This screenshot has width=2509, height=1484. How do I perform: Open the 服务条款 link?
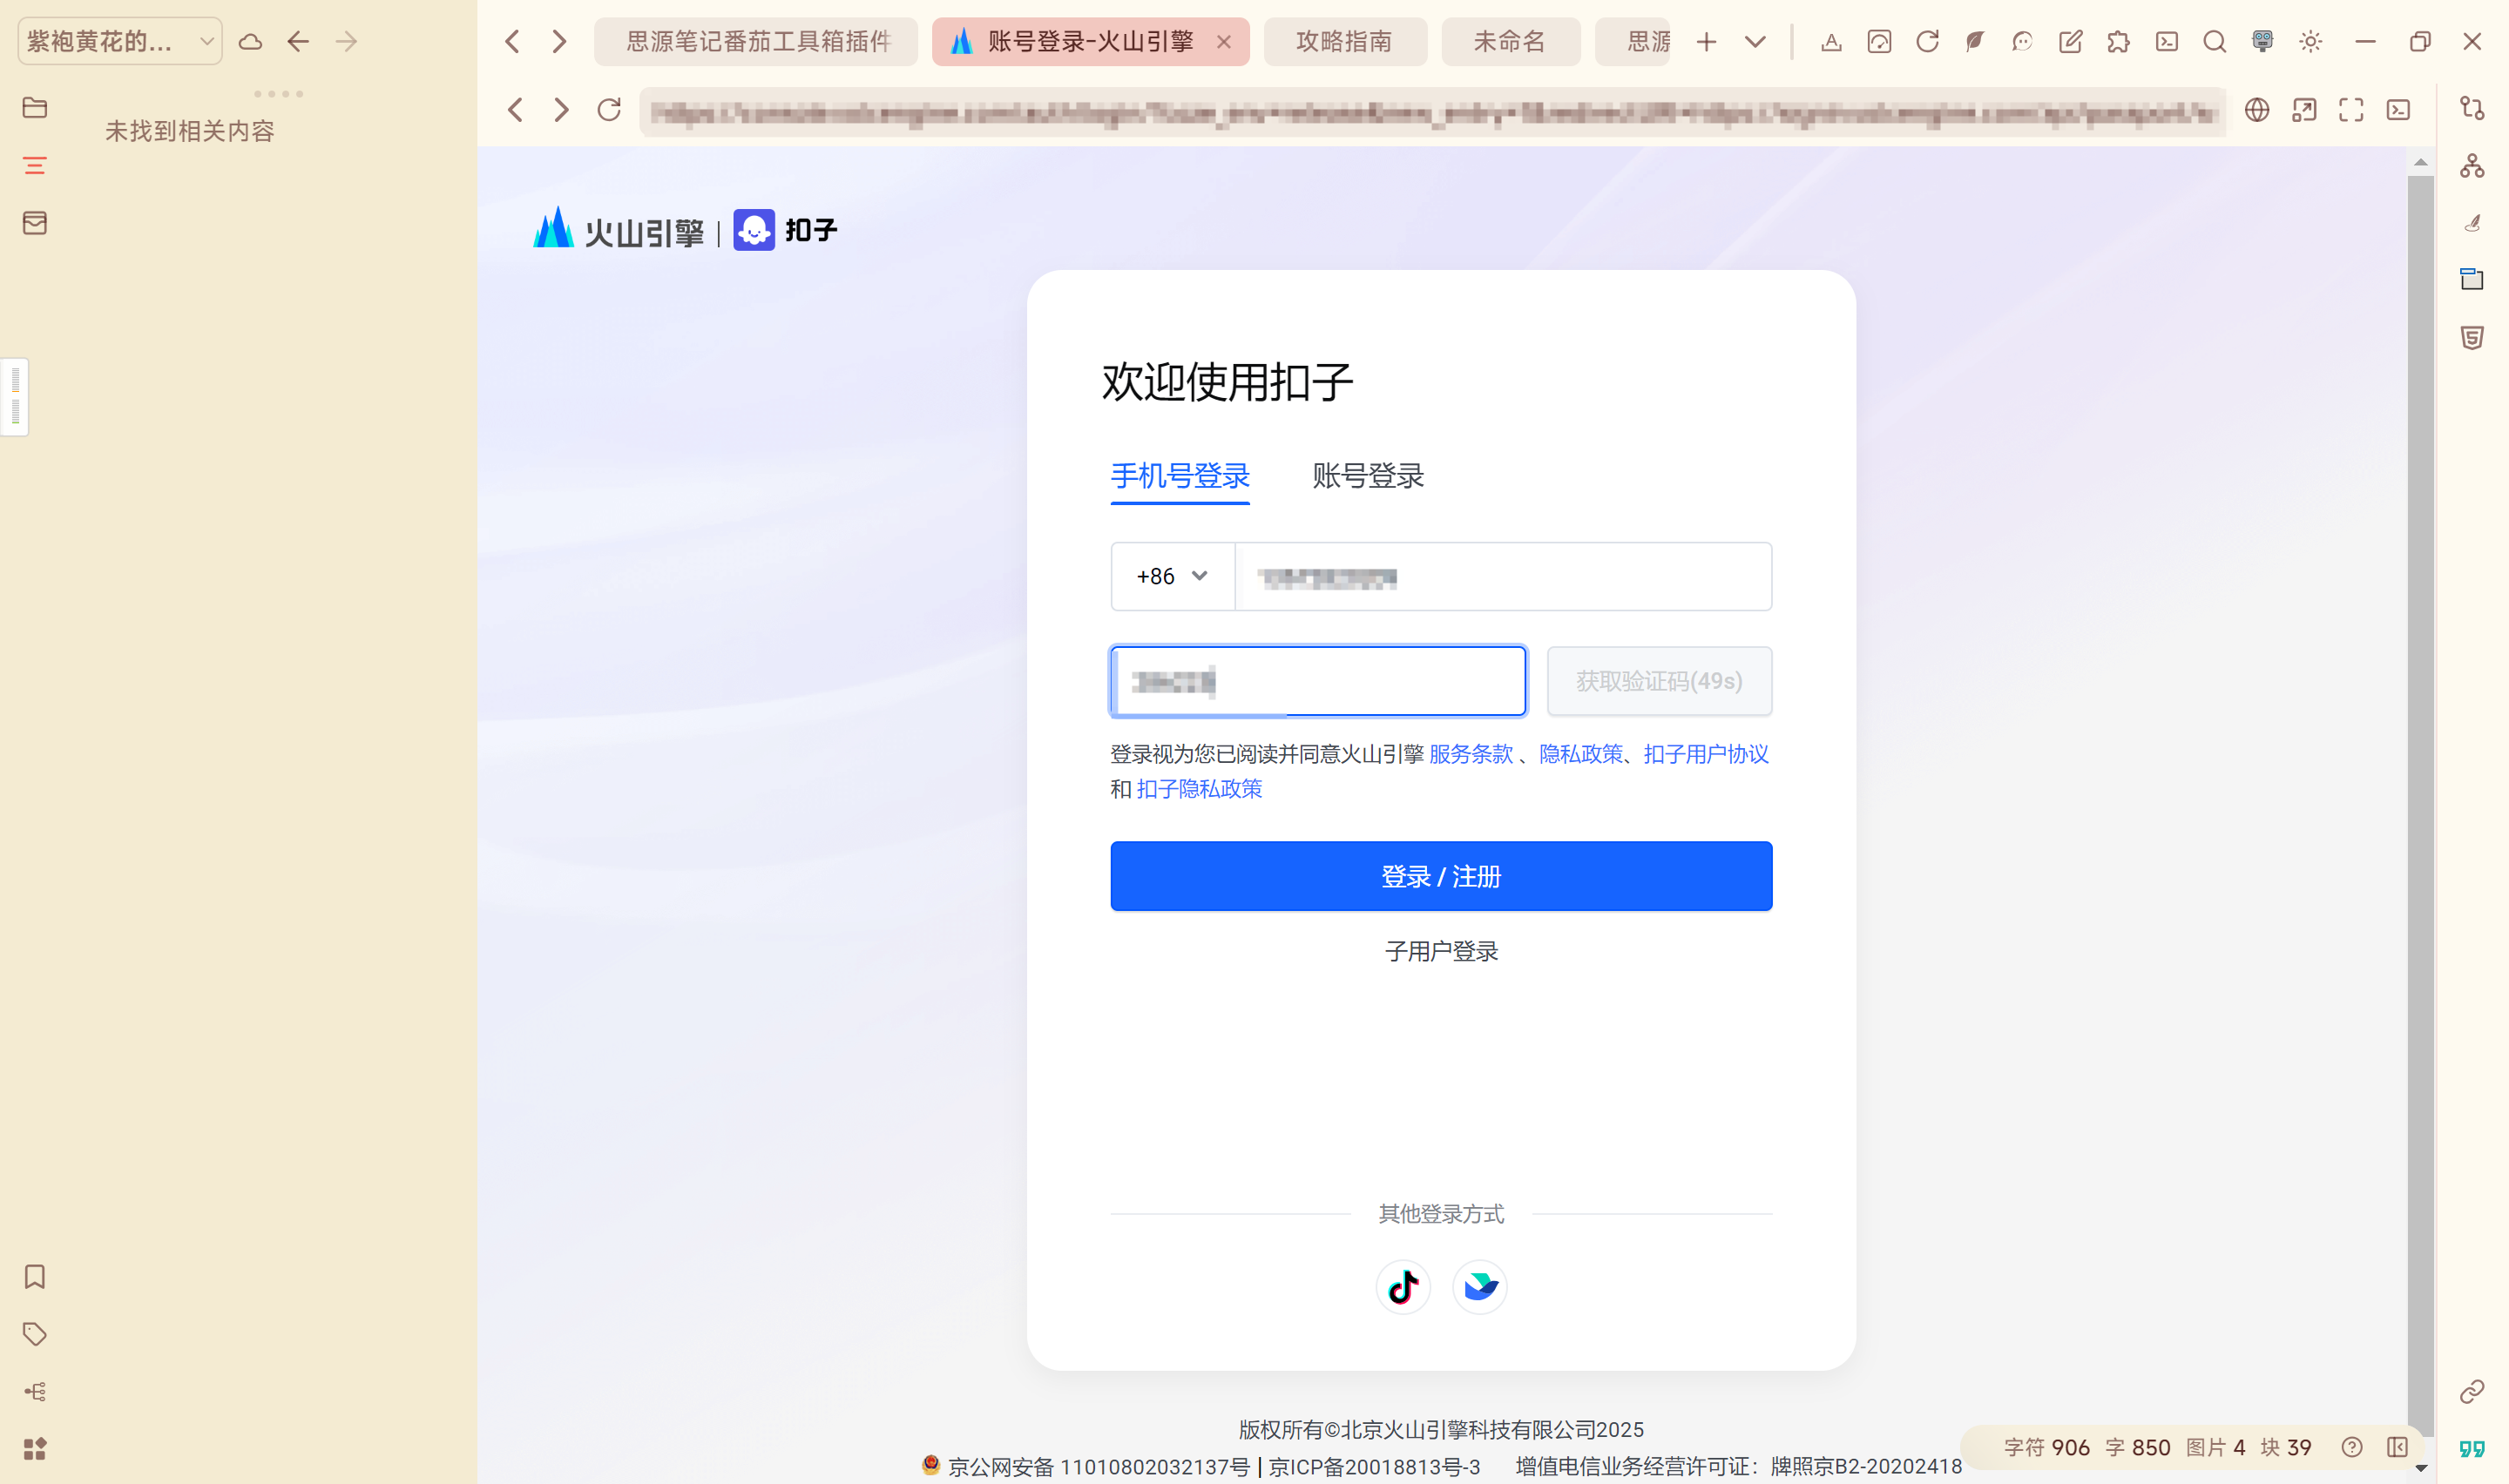1470,754
